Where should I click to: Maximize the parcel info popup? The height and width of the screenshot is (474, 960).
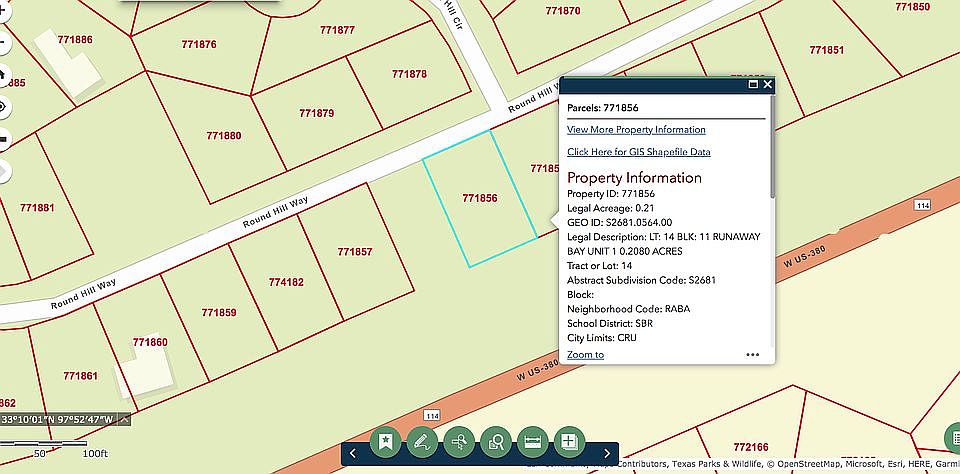[753, 85]
